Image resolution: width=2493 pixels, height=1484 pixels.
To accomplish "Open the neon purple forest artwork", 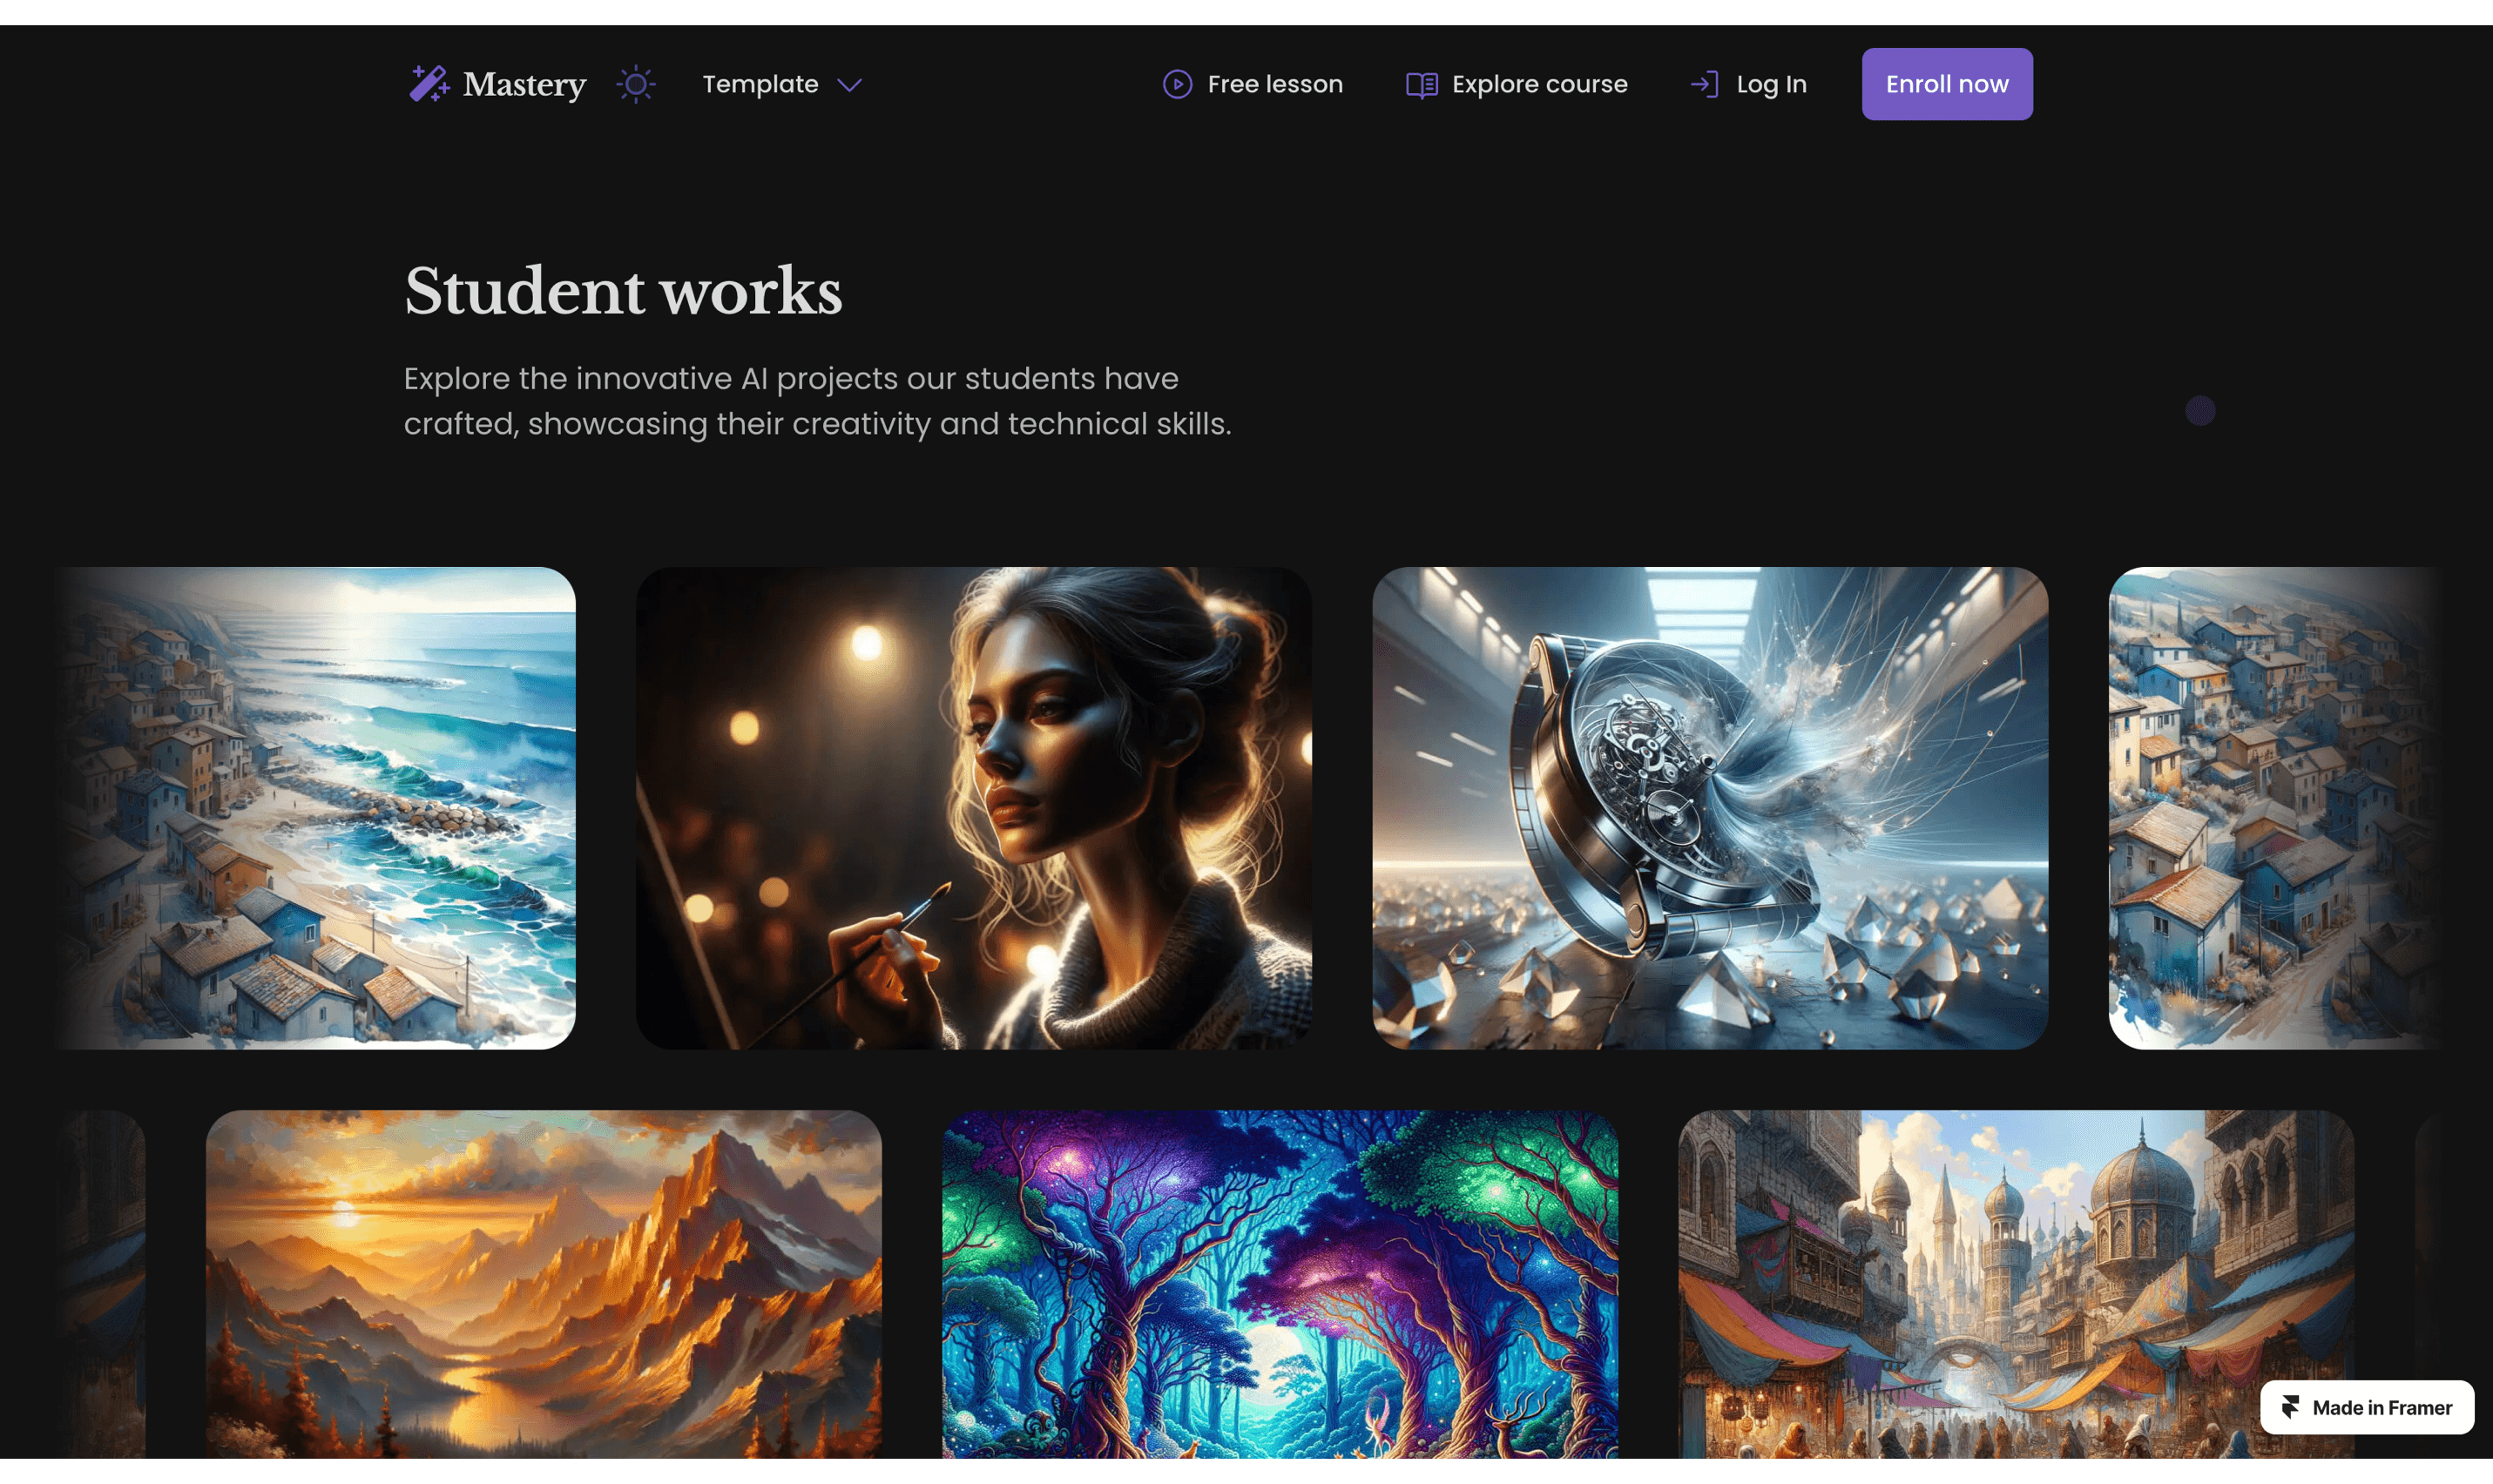I will point(1279,1283).
